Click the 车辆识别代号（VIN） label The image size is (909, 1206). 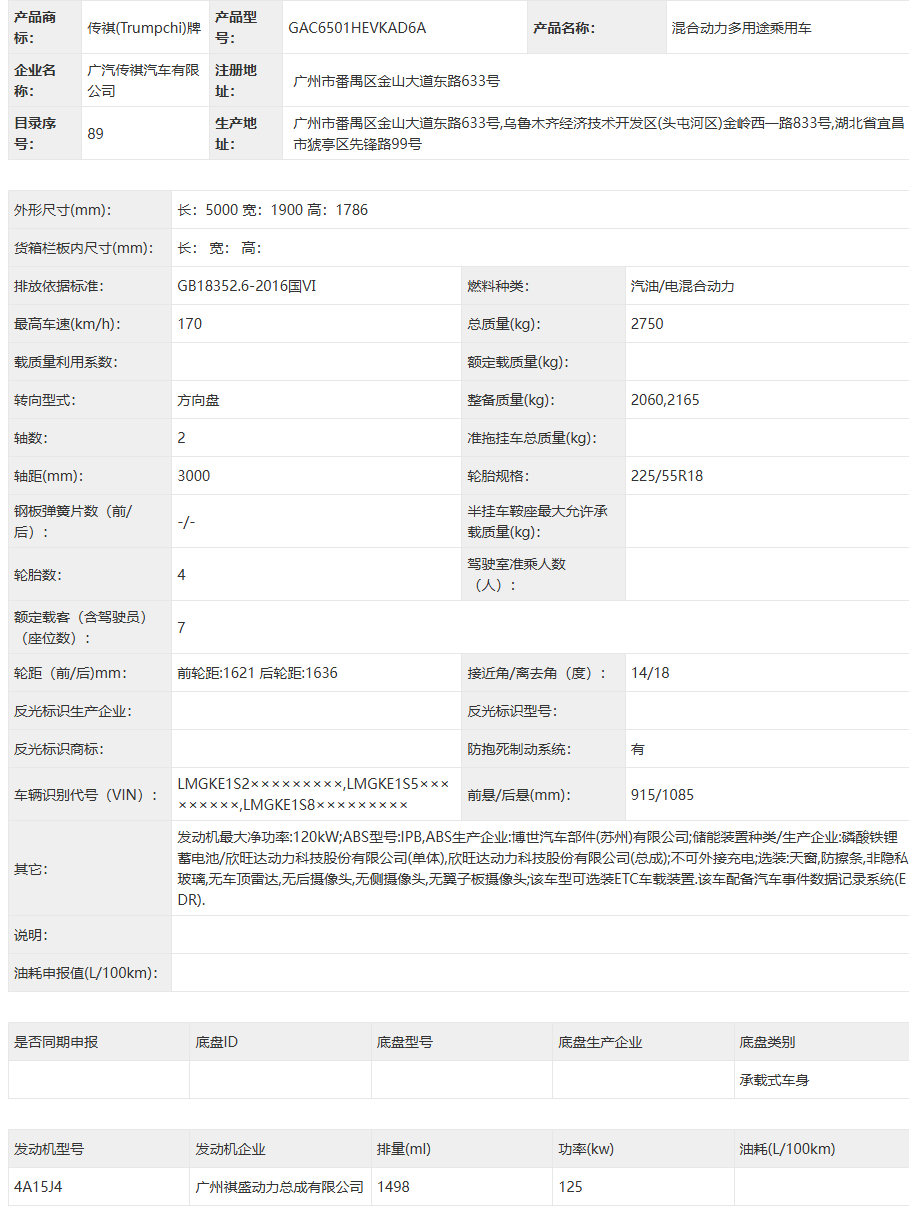pyautogui.click(x=86, y=795)
